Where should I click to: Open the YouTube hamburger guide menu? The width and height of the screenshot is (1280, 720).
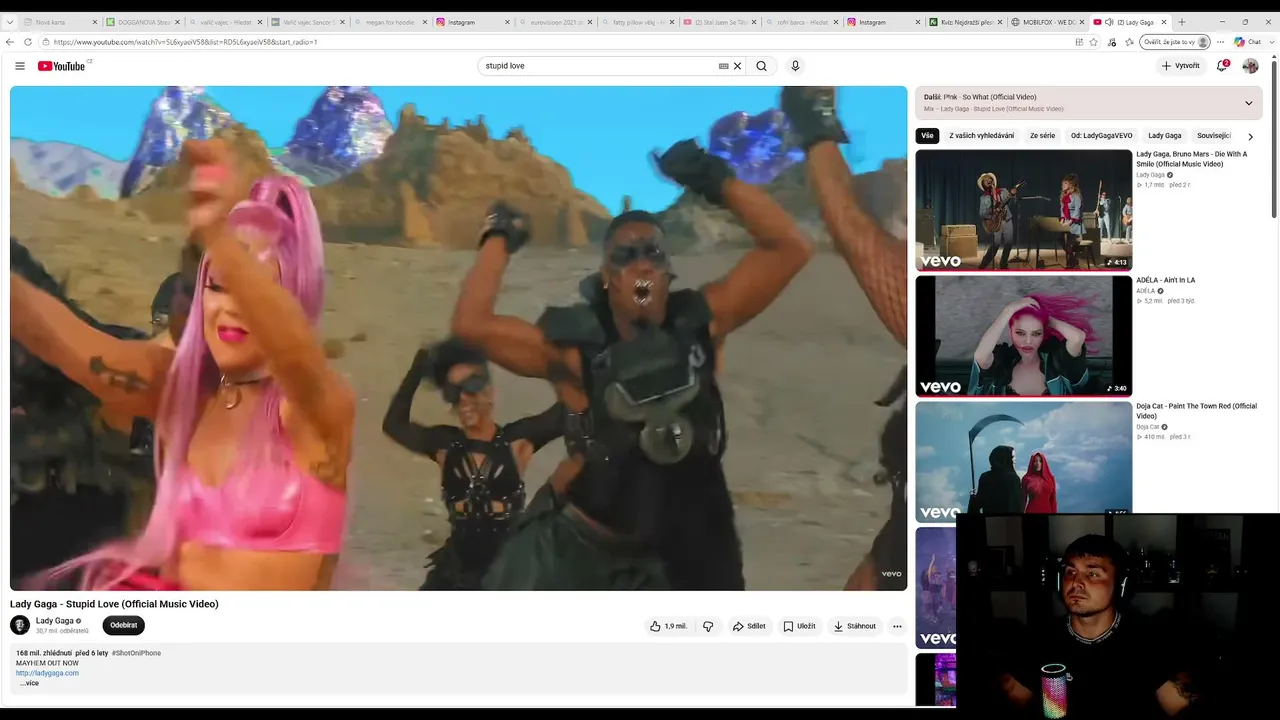click(20, 66)
